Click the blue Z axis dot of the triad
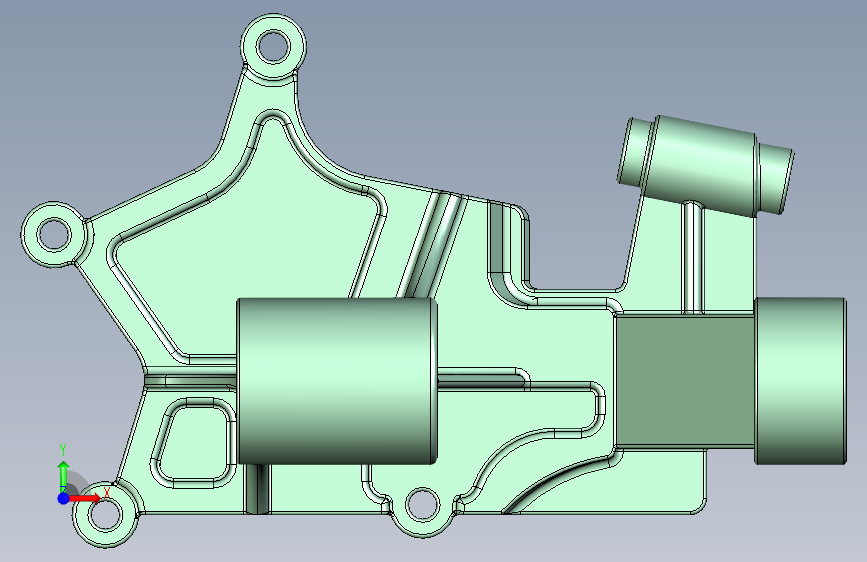Viewport: 867px width, 562px height. (63, 498)
